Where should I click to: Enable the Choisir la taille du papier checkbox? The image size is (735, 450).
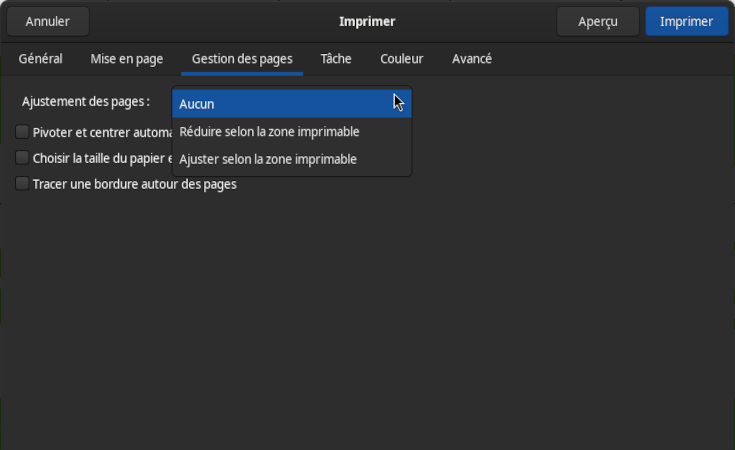pyautogui.click(x=22, y=158)
